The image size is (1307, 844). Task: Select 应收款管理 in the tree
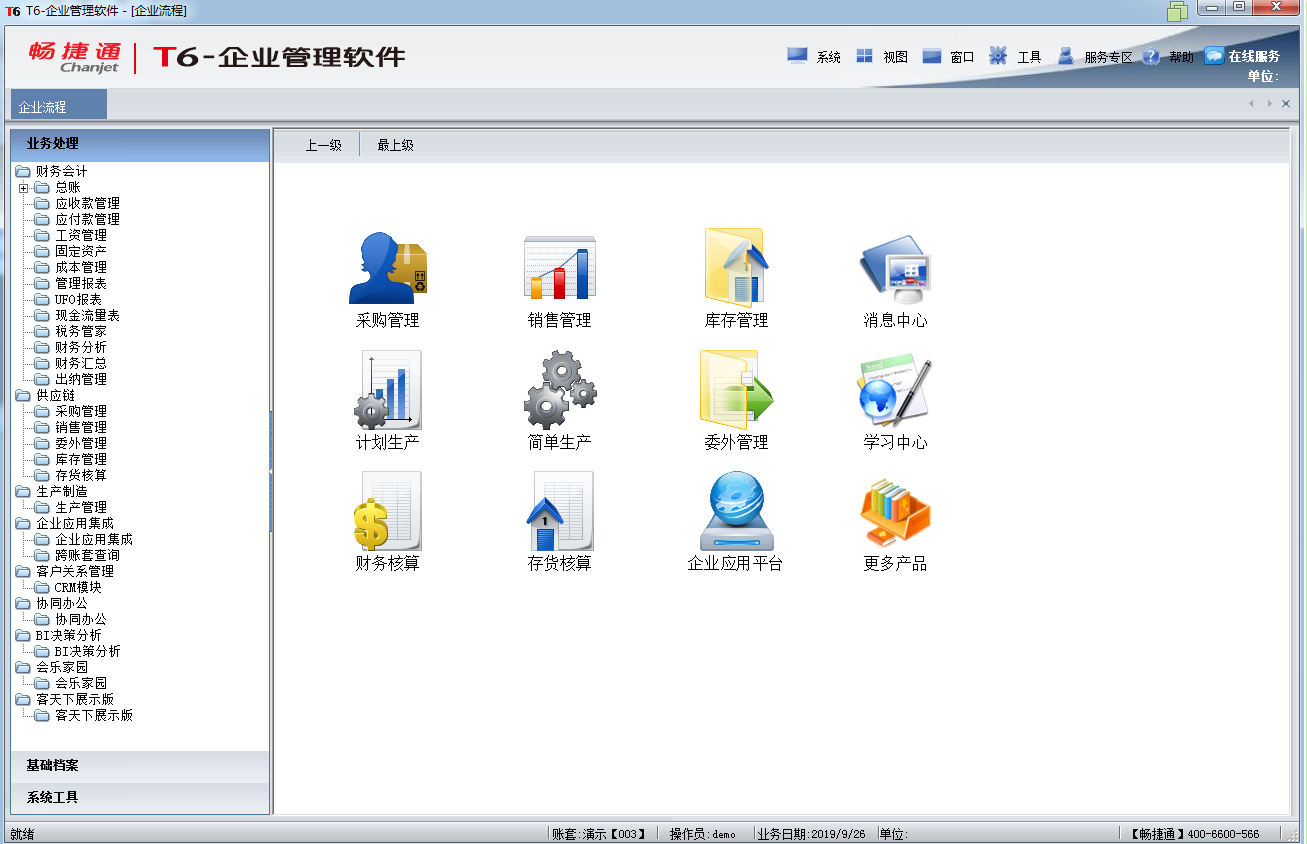(x=87, y=203)
